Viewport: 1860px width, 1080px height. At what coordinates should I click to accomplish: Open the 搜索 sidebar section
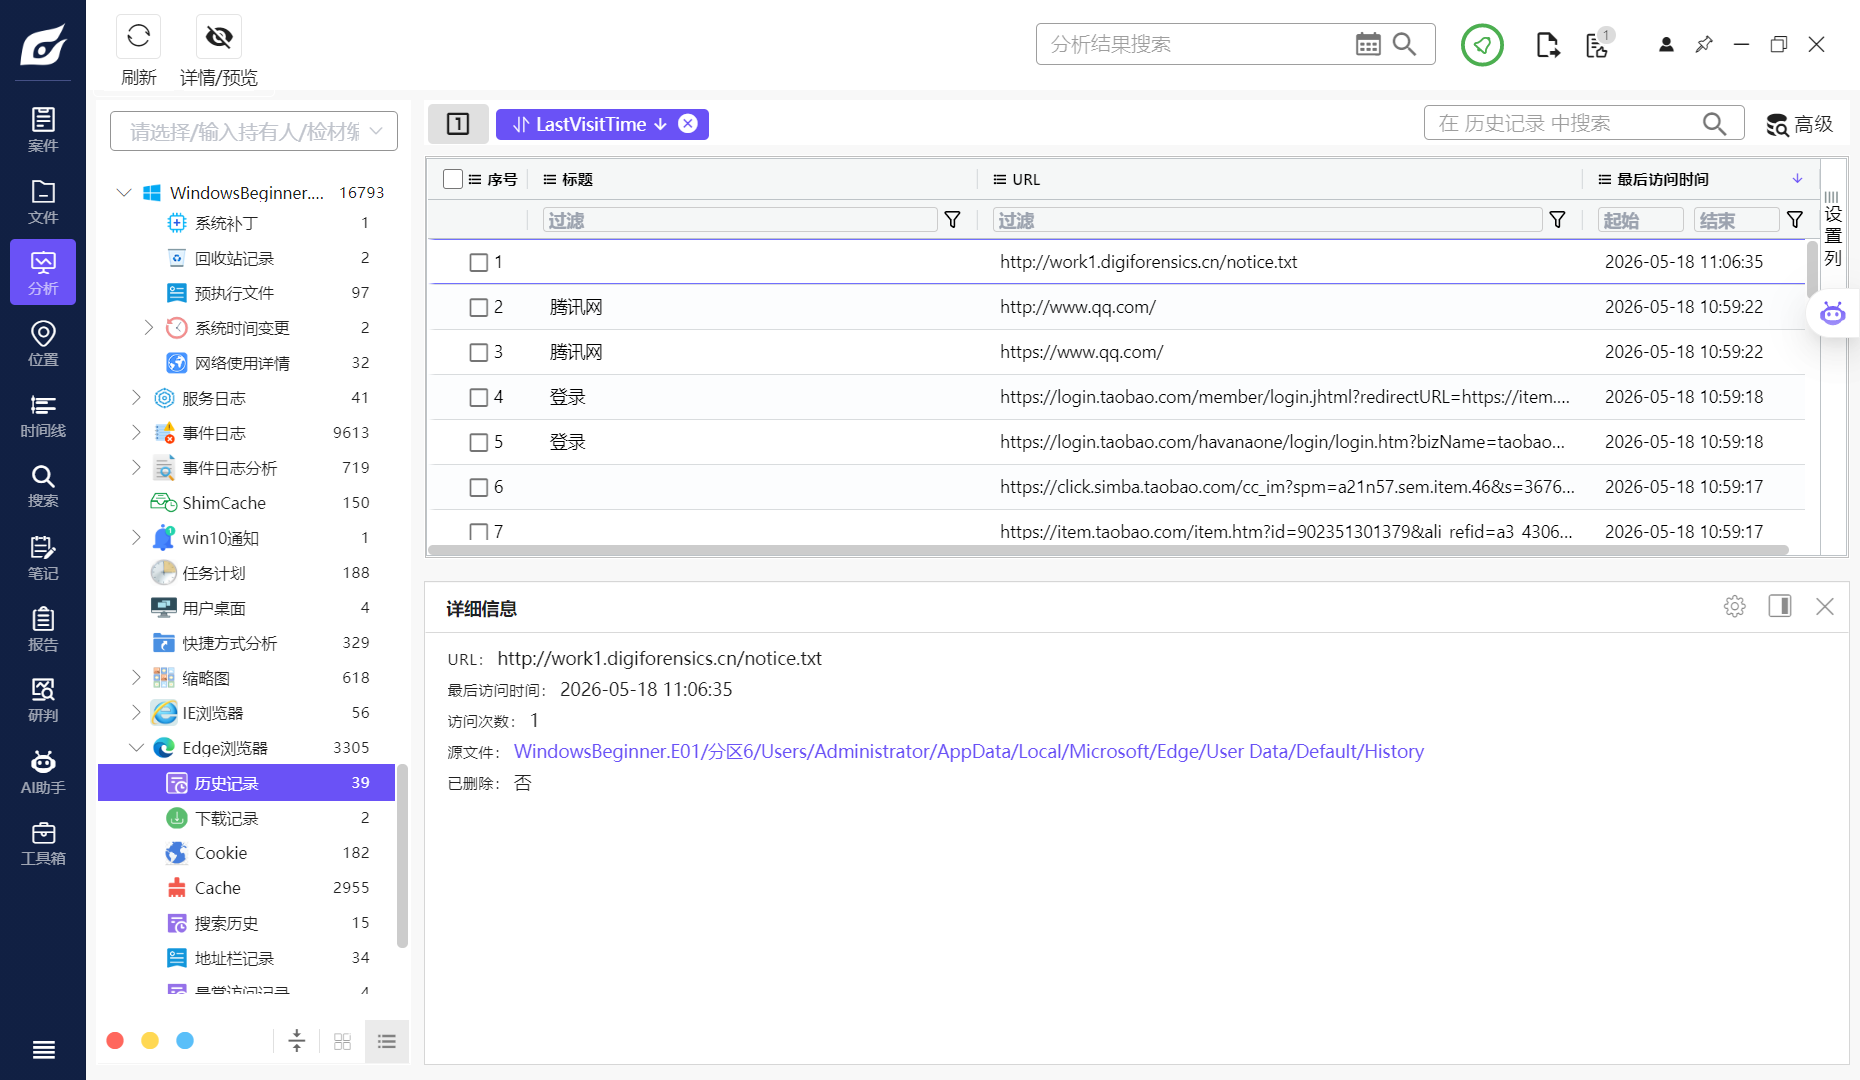(x=43, y=486)
